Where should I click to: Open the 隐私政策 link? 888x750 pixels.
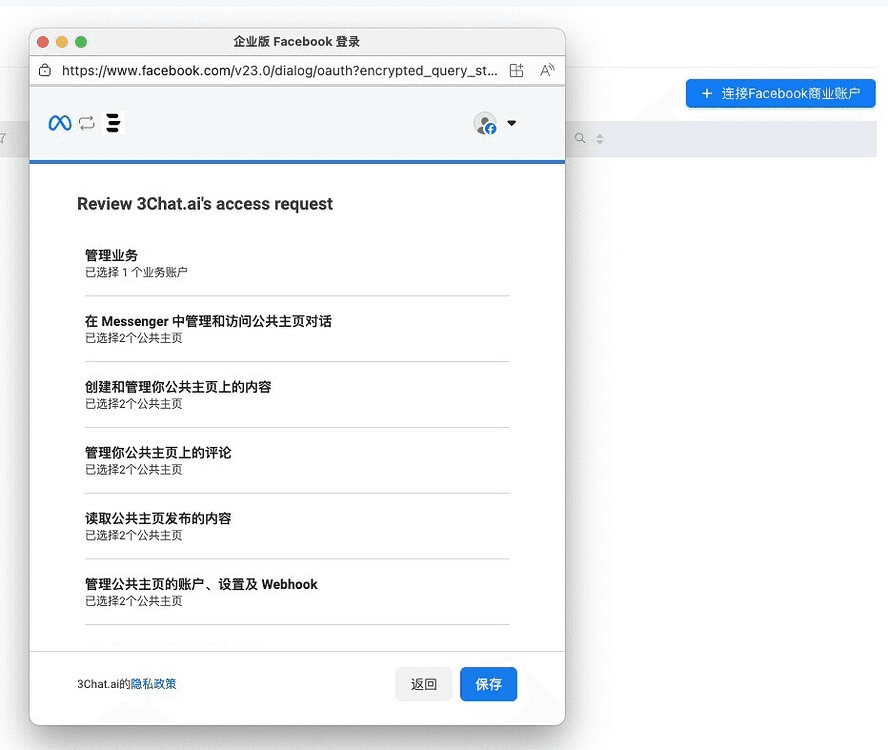(153, 684)
